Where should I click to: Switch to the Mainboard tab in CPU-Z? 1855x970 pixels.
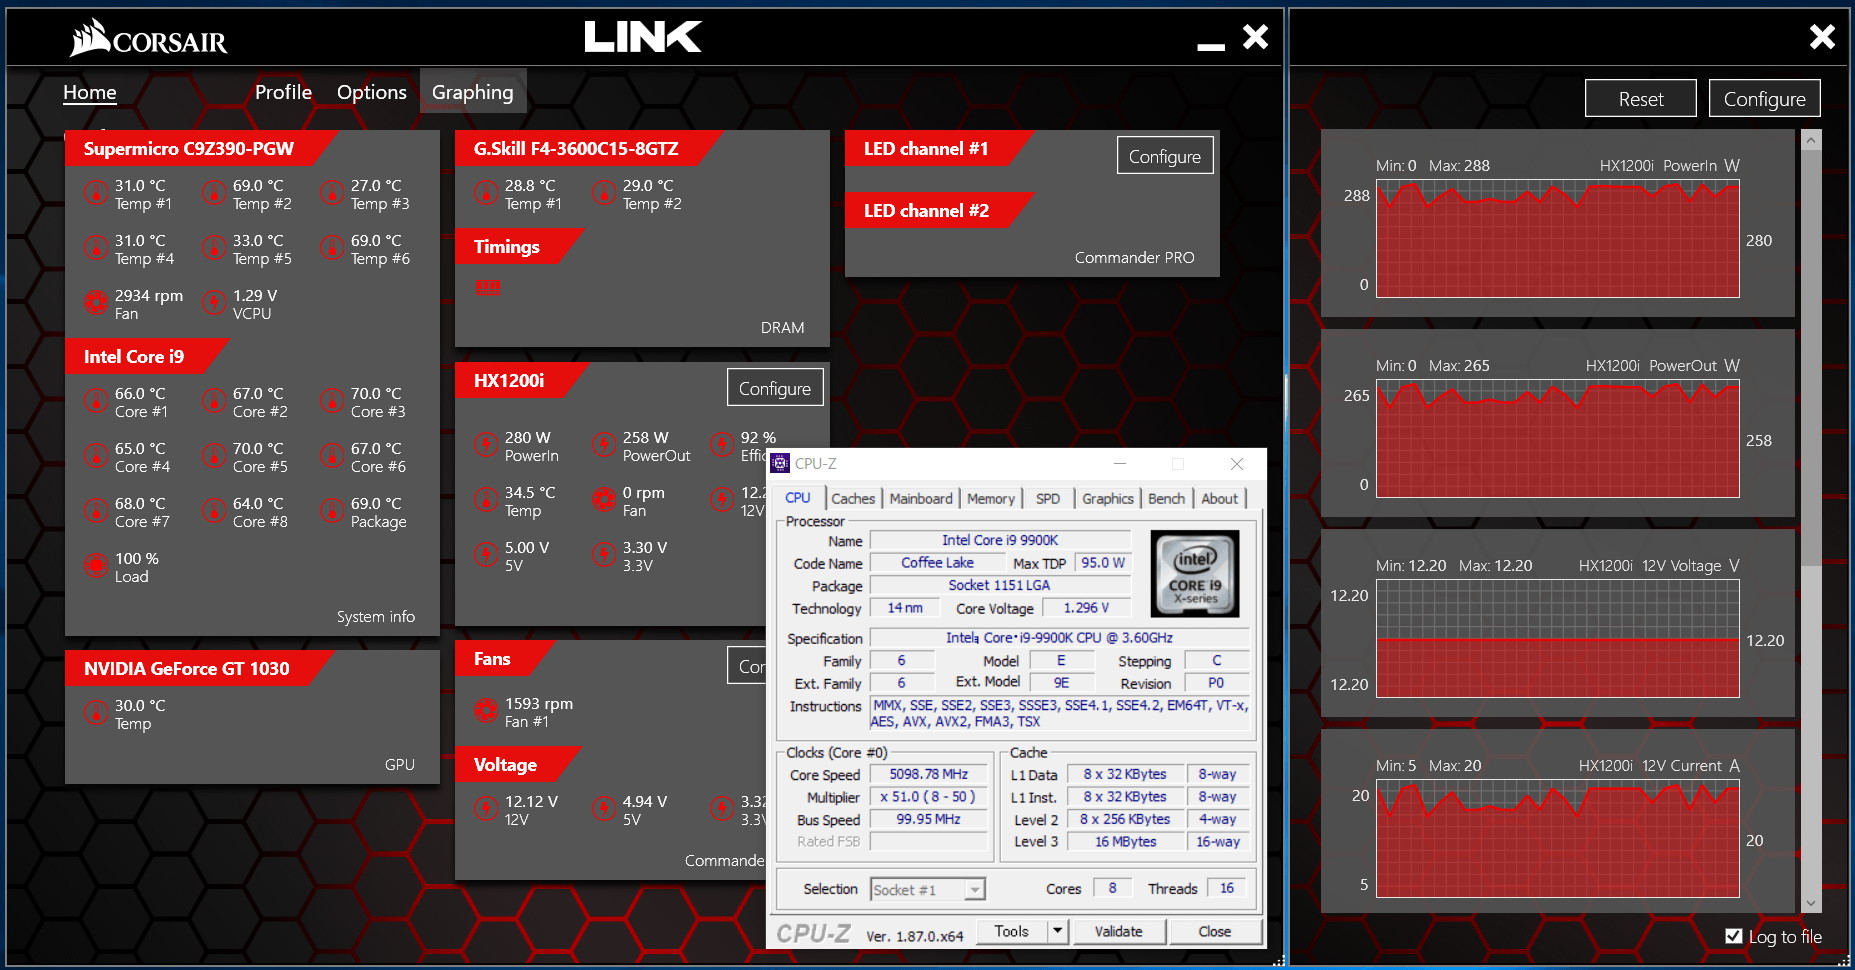pos(921,498)
